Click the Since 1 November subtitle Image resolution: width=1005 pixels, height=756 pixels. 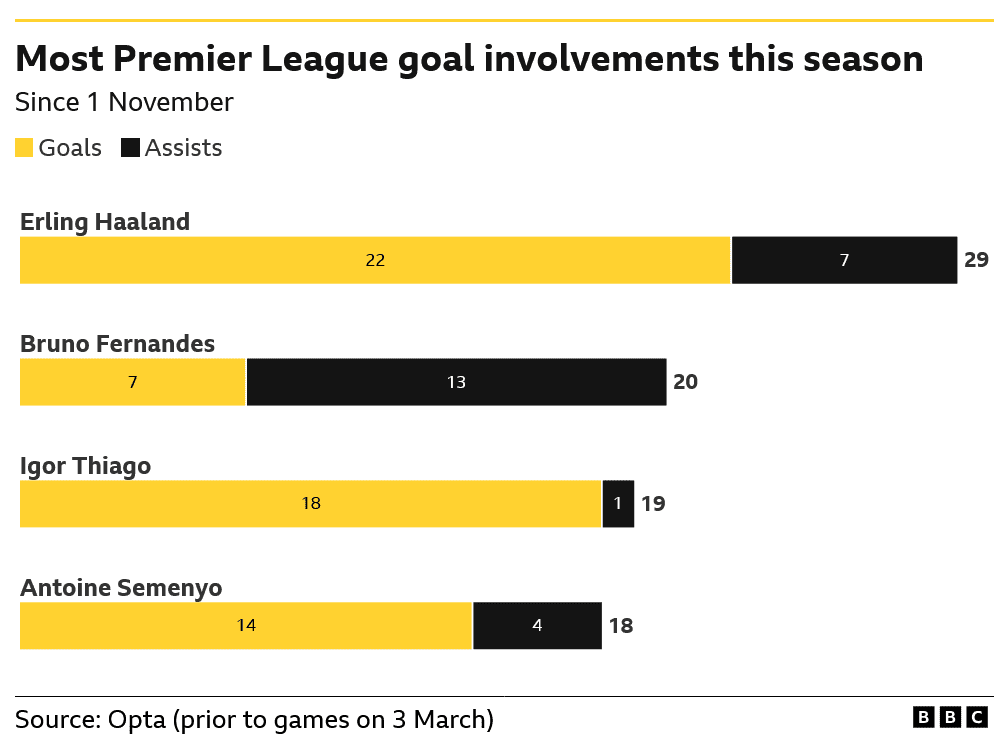pos(124,103)
